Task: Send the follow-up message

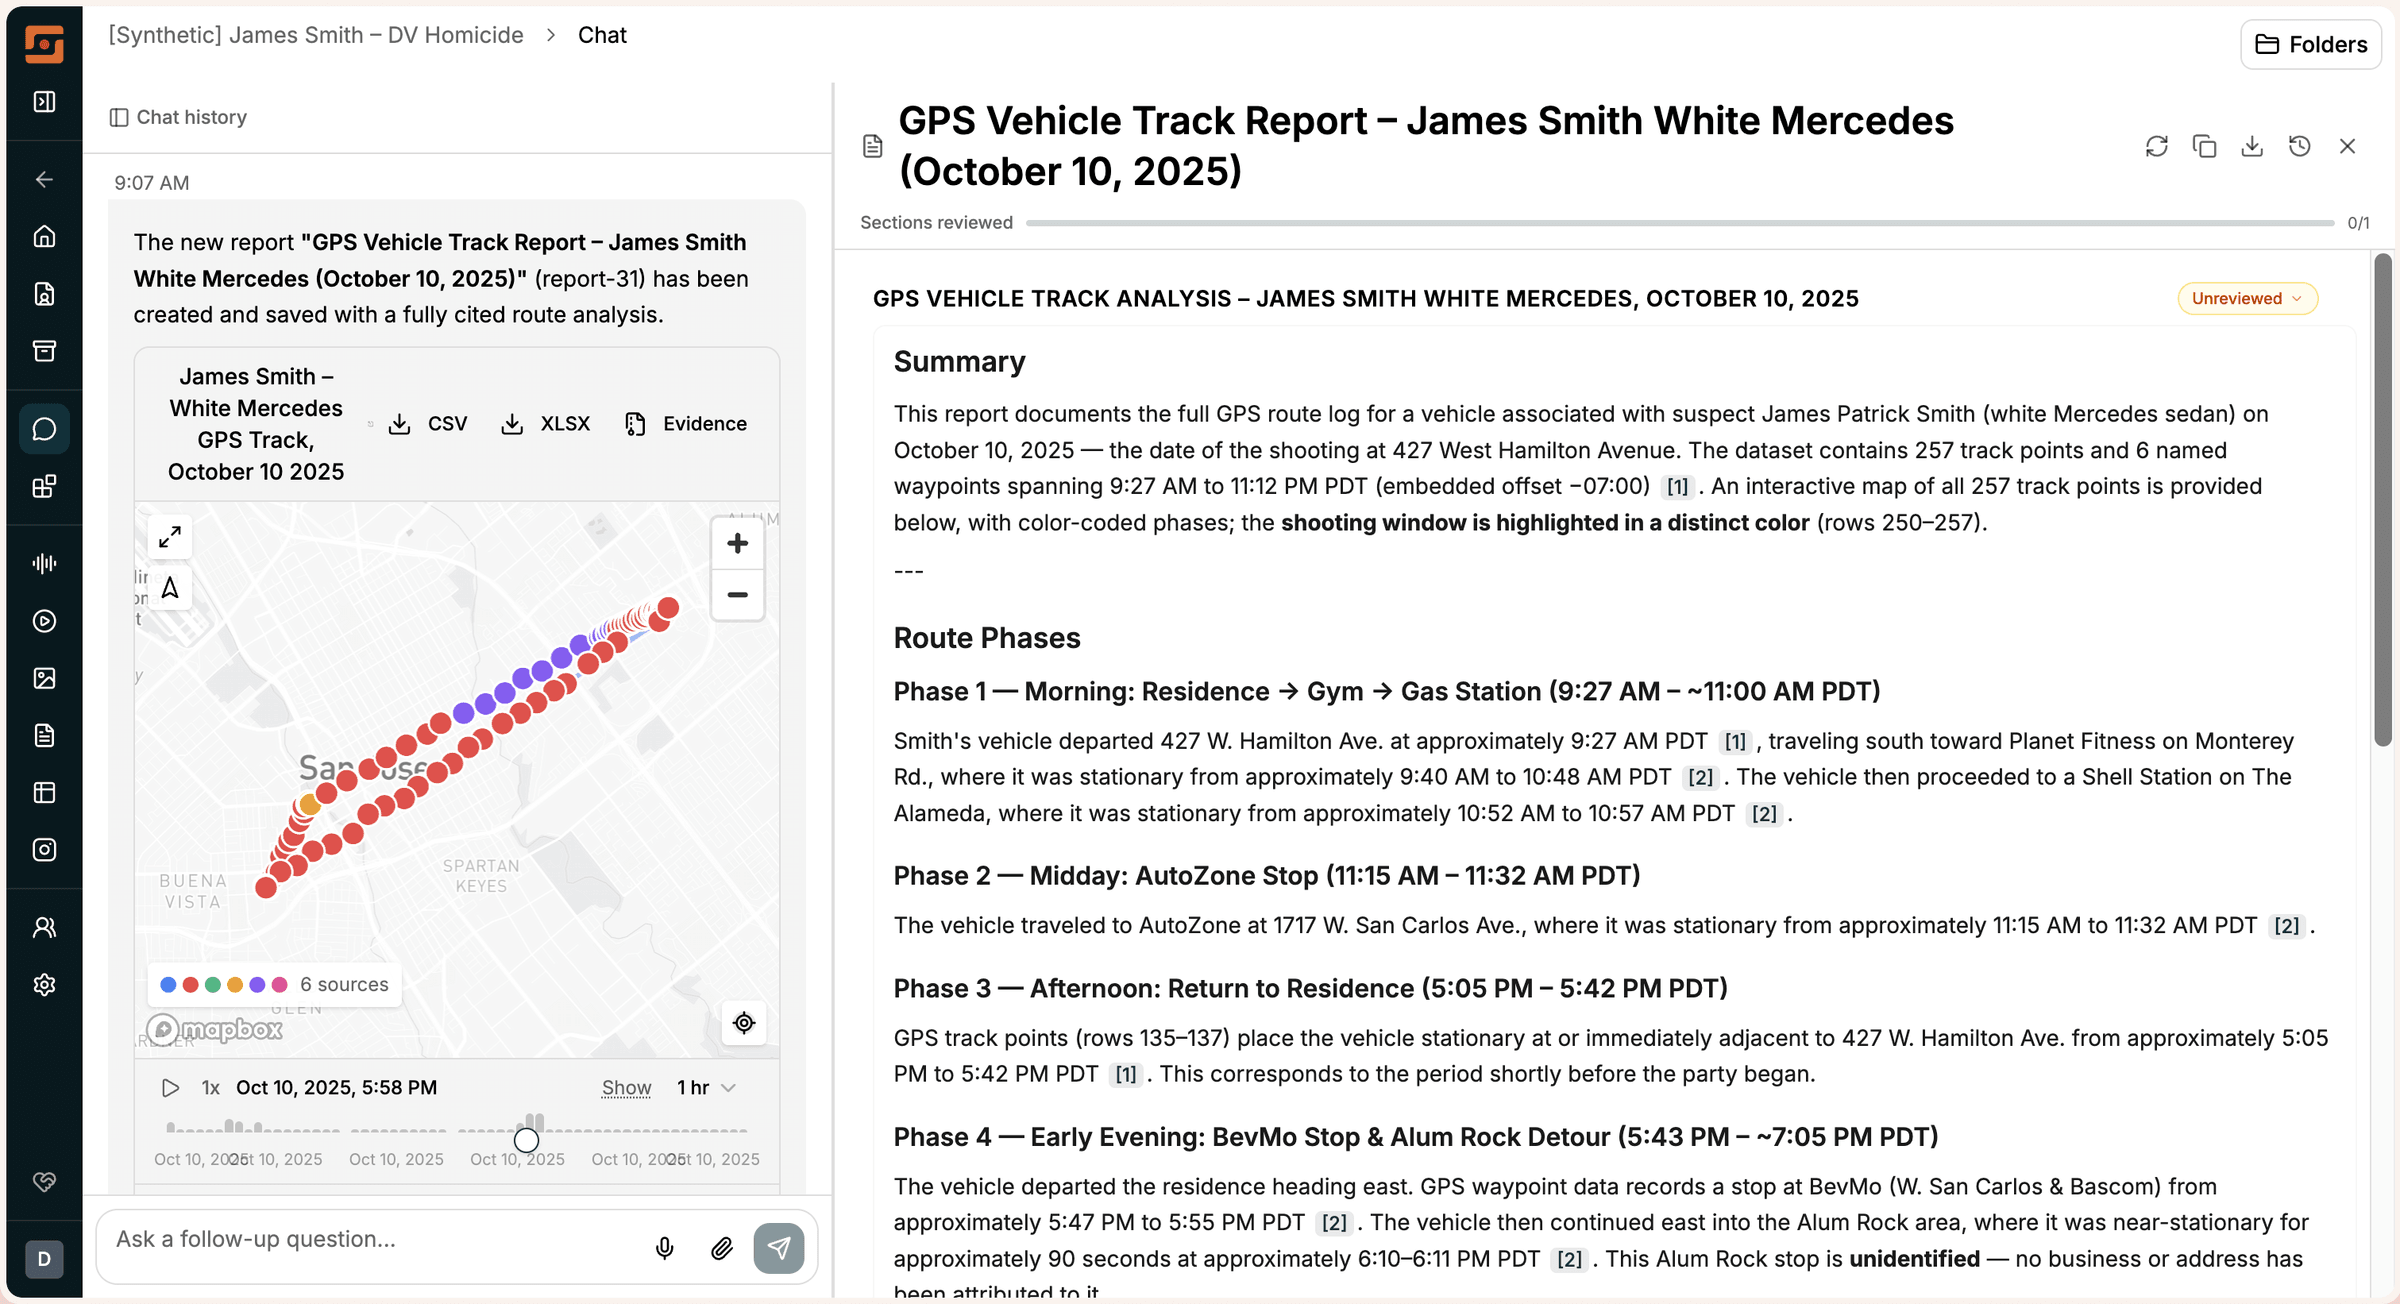Action: pyautogui.click(x=779, y=1247)
